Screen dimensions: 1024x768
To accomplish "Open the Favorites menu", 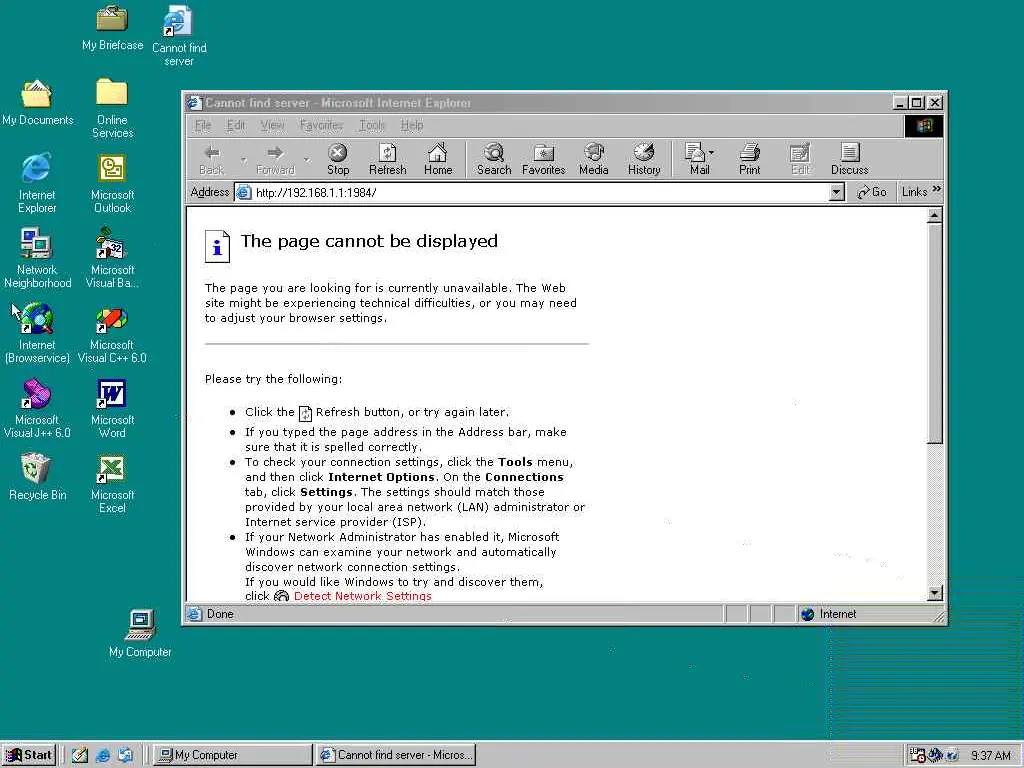I will [321, 125].
